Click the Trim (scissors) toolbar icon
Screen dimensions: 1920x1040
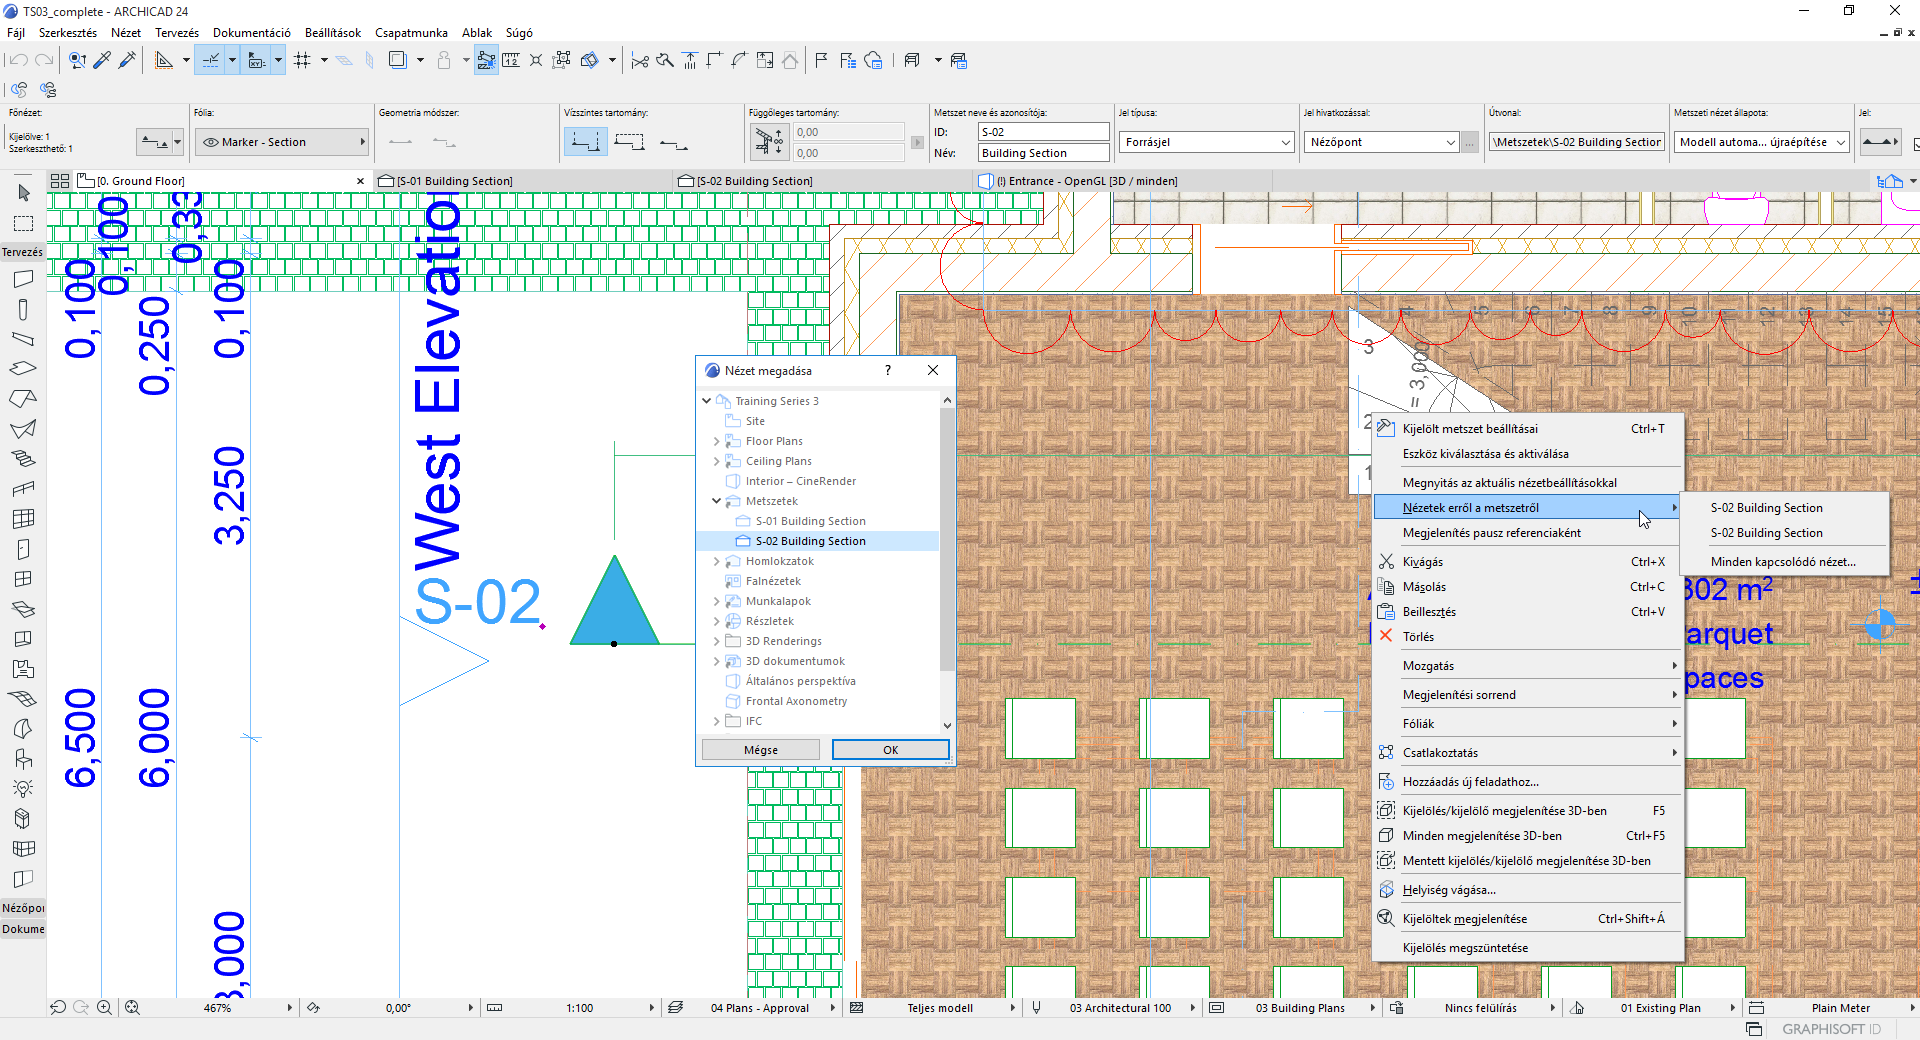(x=639, y=60)
